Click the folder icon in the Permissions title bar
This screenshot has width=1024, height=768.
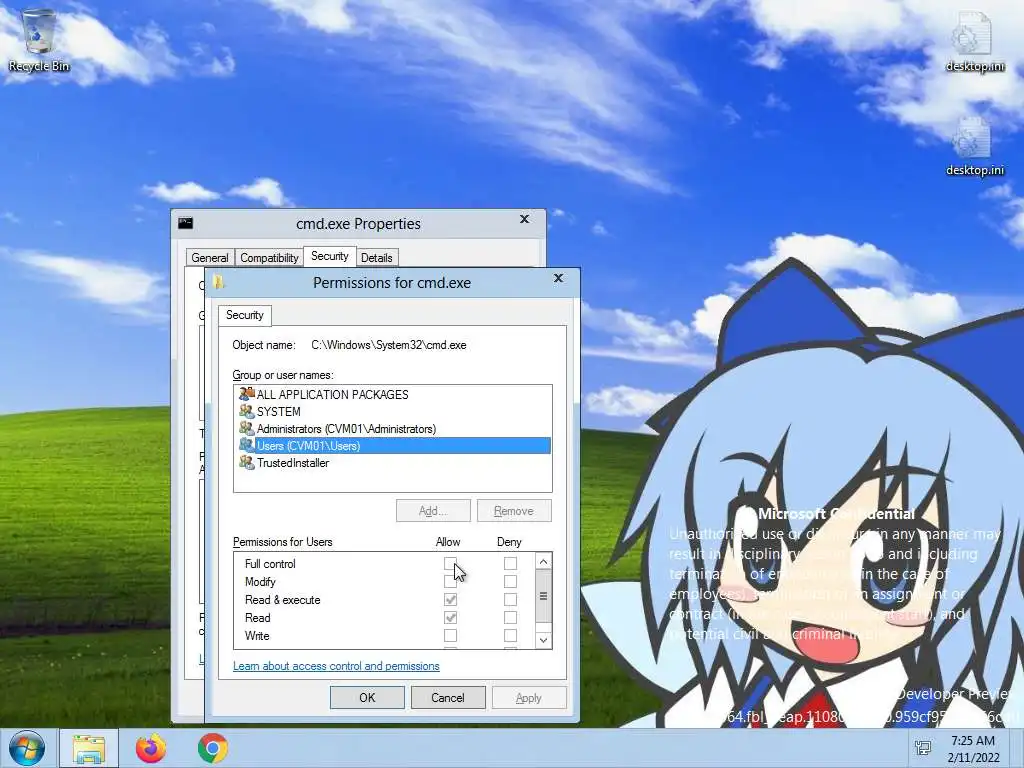pyautogui.click(x=219, y=282)
